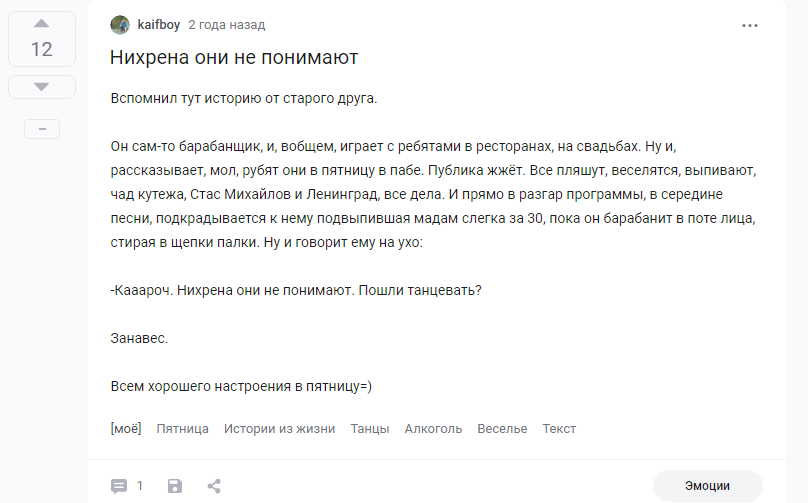Share the post via the share icon
Screen dimensions: 808x503
[214, 486]
